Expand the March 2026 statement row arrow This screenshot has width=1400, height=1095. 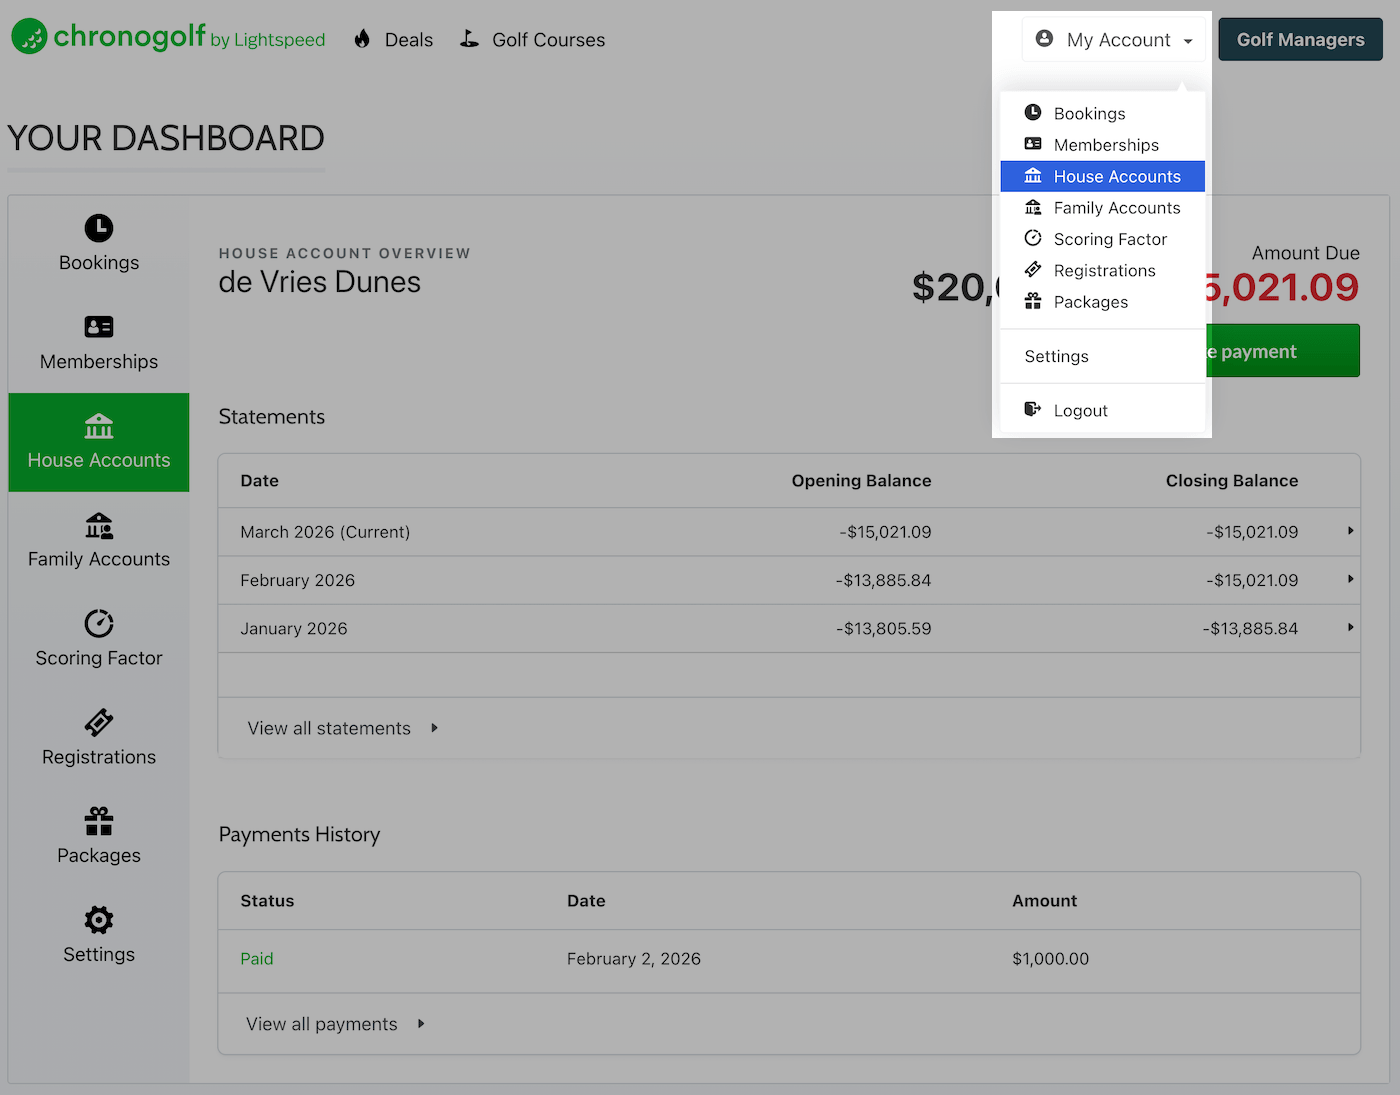(1350, 531)
